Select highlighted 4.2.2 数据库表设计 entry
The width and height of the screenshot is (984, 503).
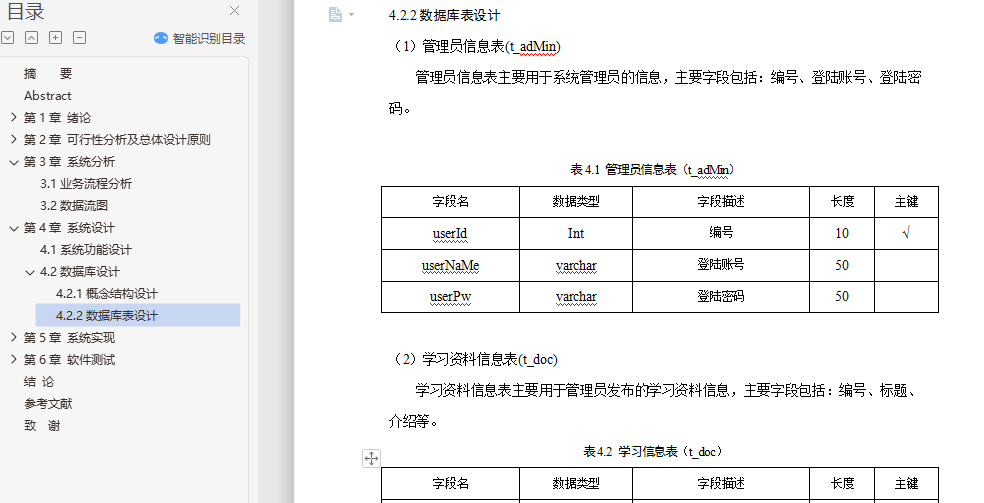tap(138, 315)
